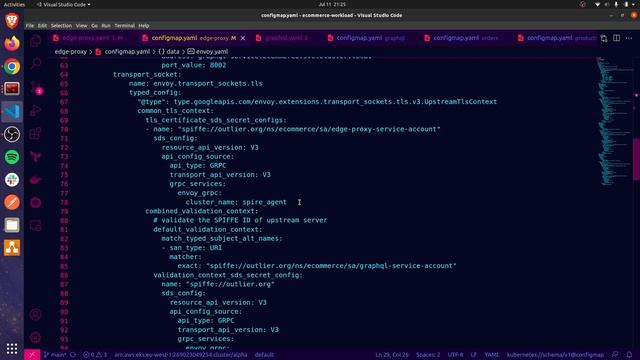Switch to configmap.yaml products tab
The height and width of the screenshot is (360, 640).
point(555,38)
